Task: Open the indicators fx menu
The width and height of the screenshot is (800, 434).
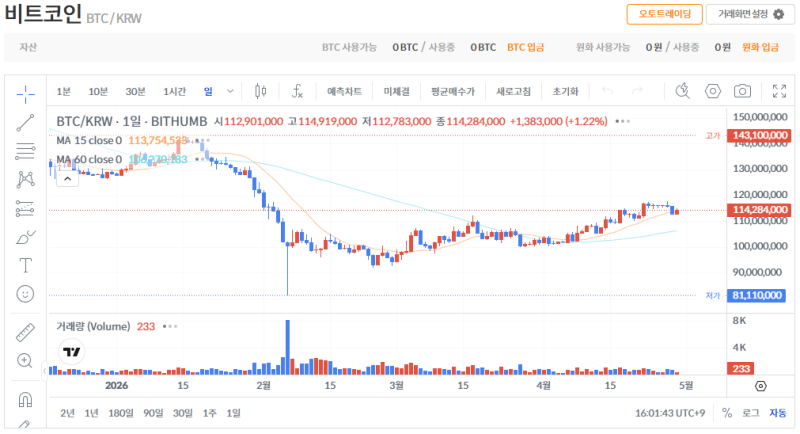Action: click(x=297, y=91)
